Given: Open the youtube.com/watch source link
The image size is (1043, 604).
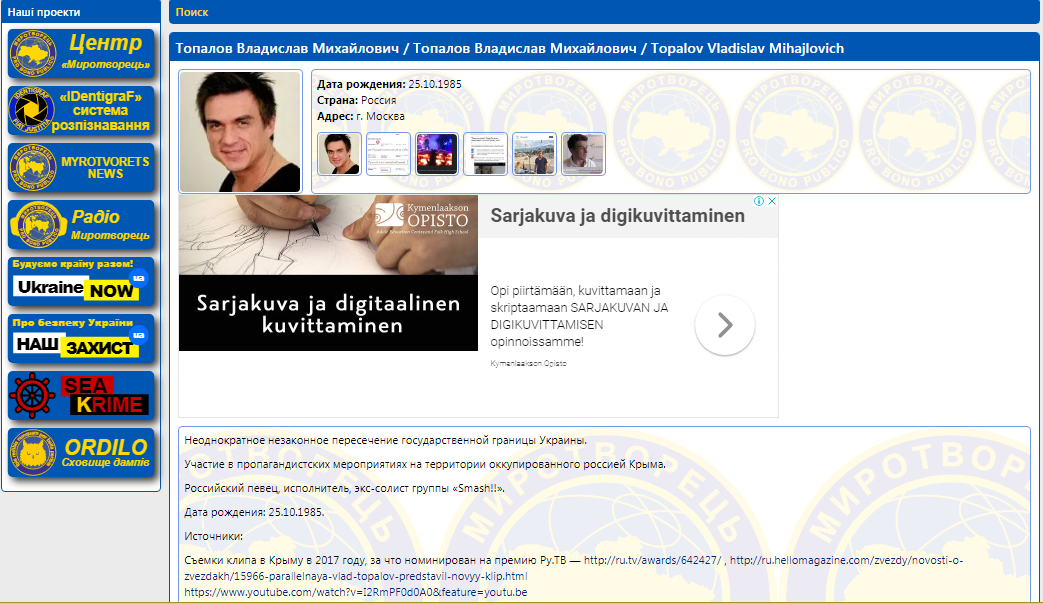Looking at the screenshot, I should (356, 592).
